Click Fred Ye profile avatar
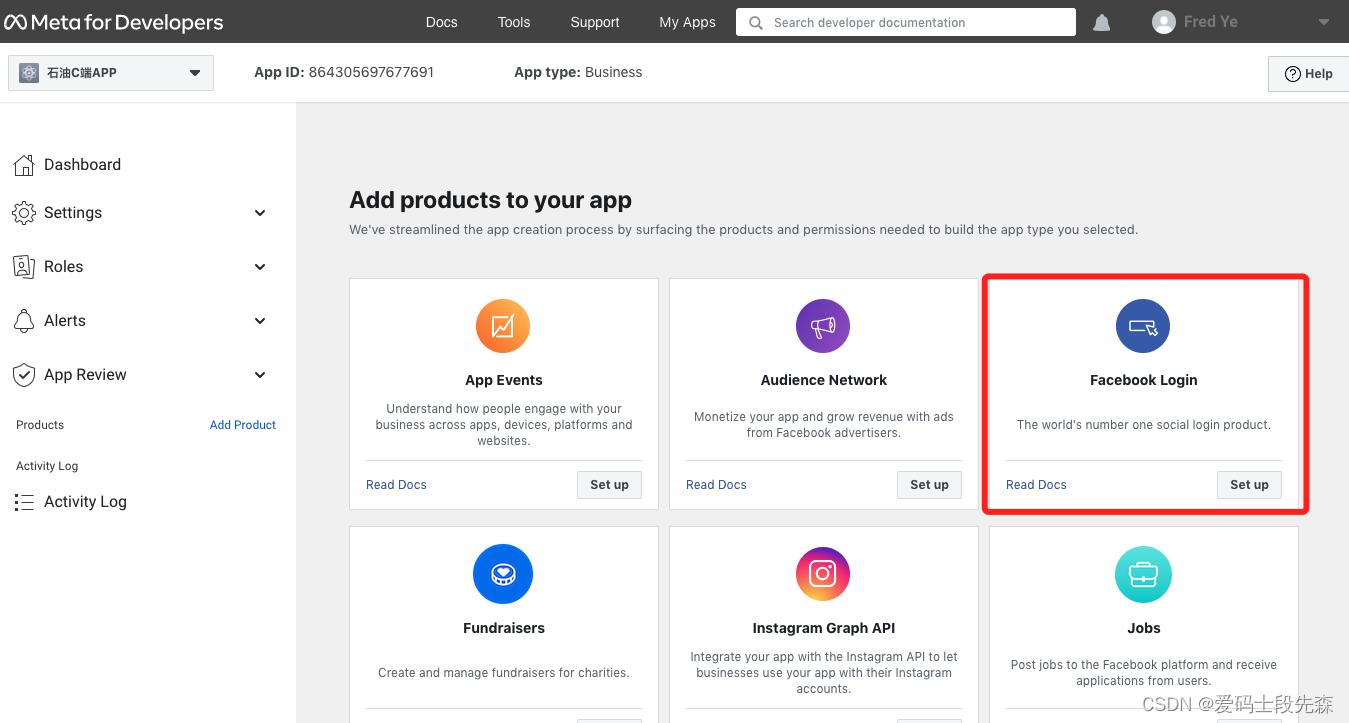Image resolution: width=1349 pixels, height=723 pixels. click(x=1164, y=22)
